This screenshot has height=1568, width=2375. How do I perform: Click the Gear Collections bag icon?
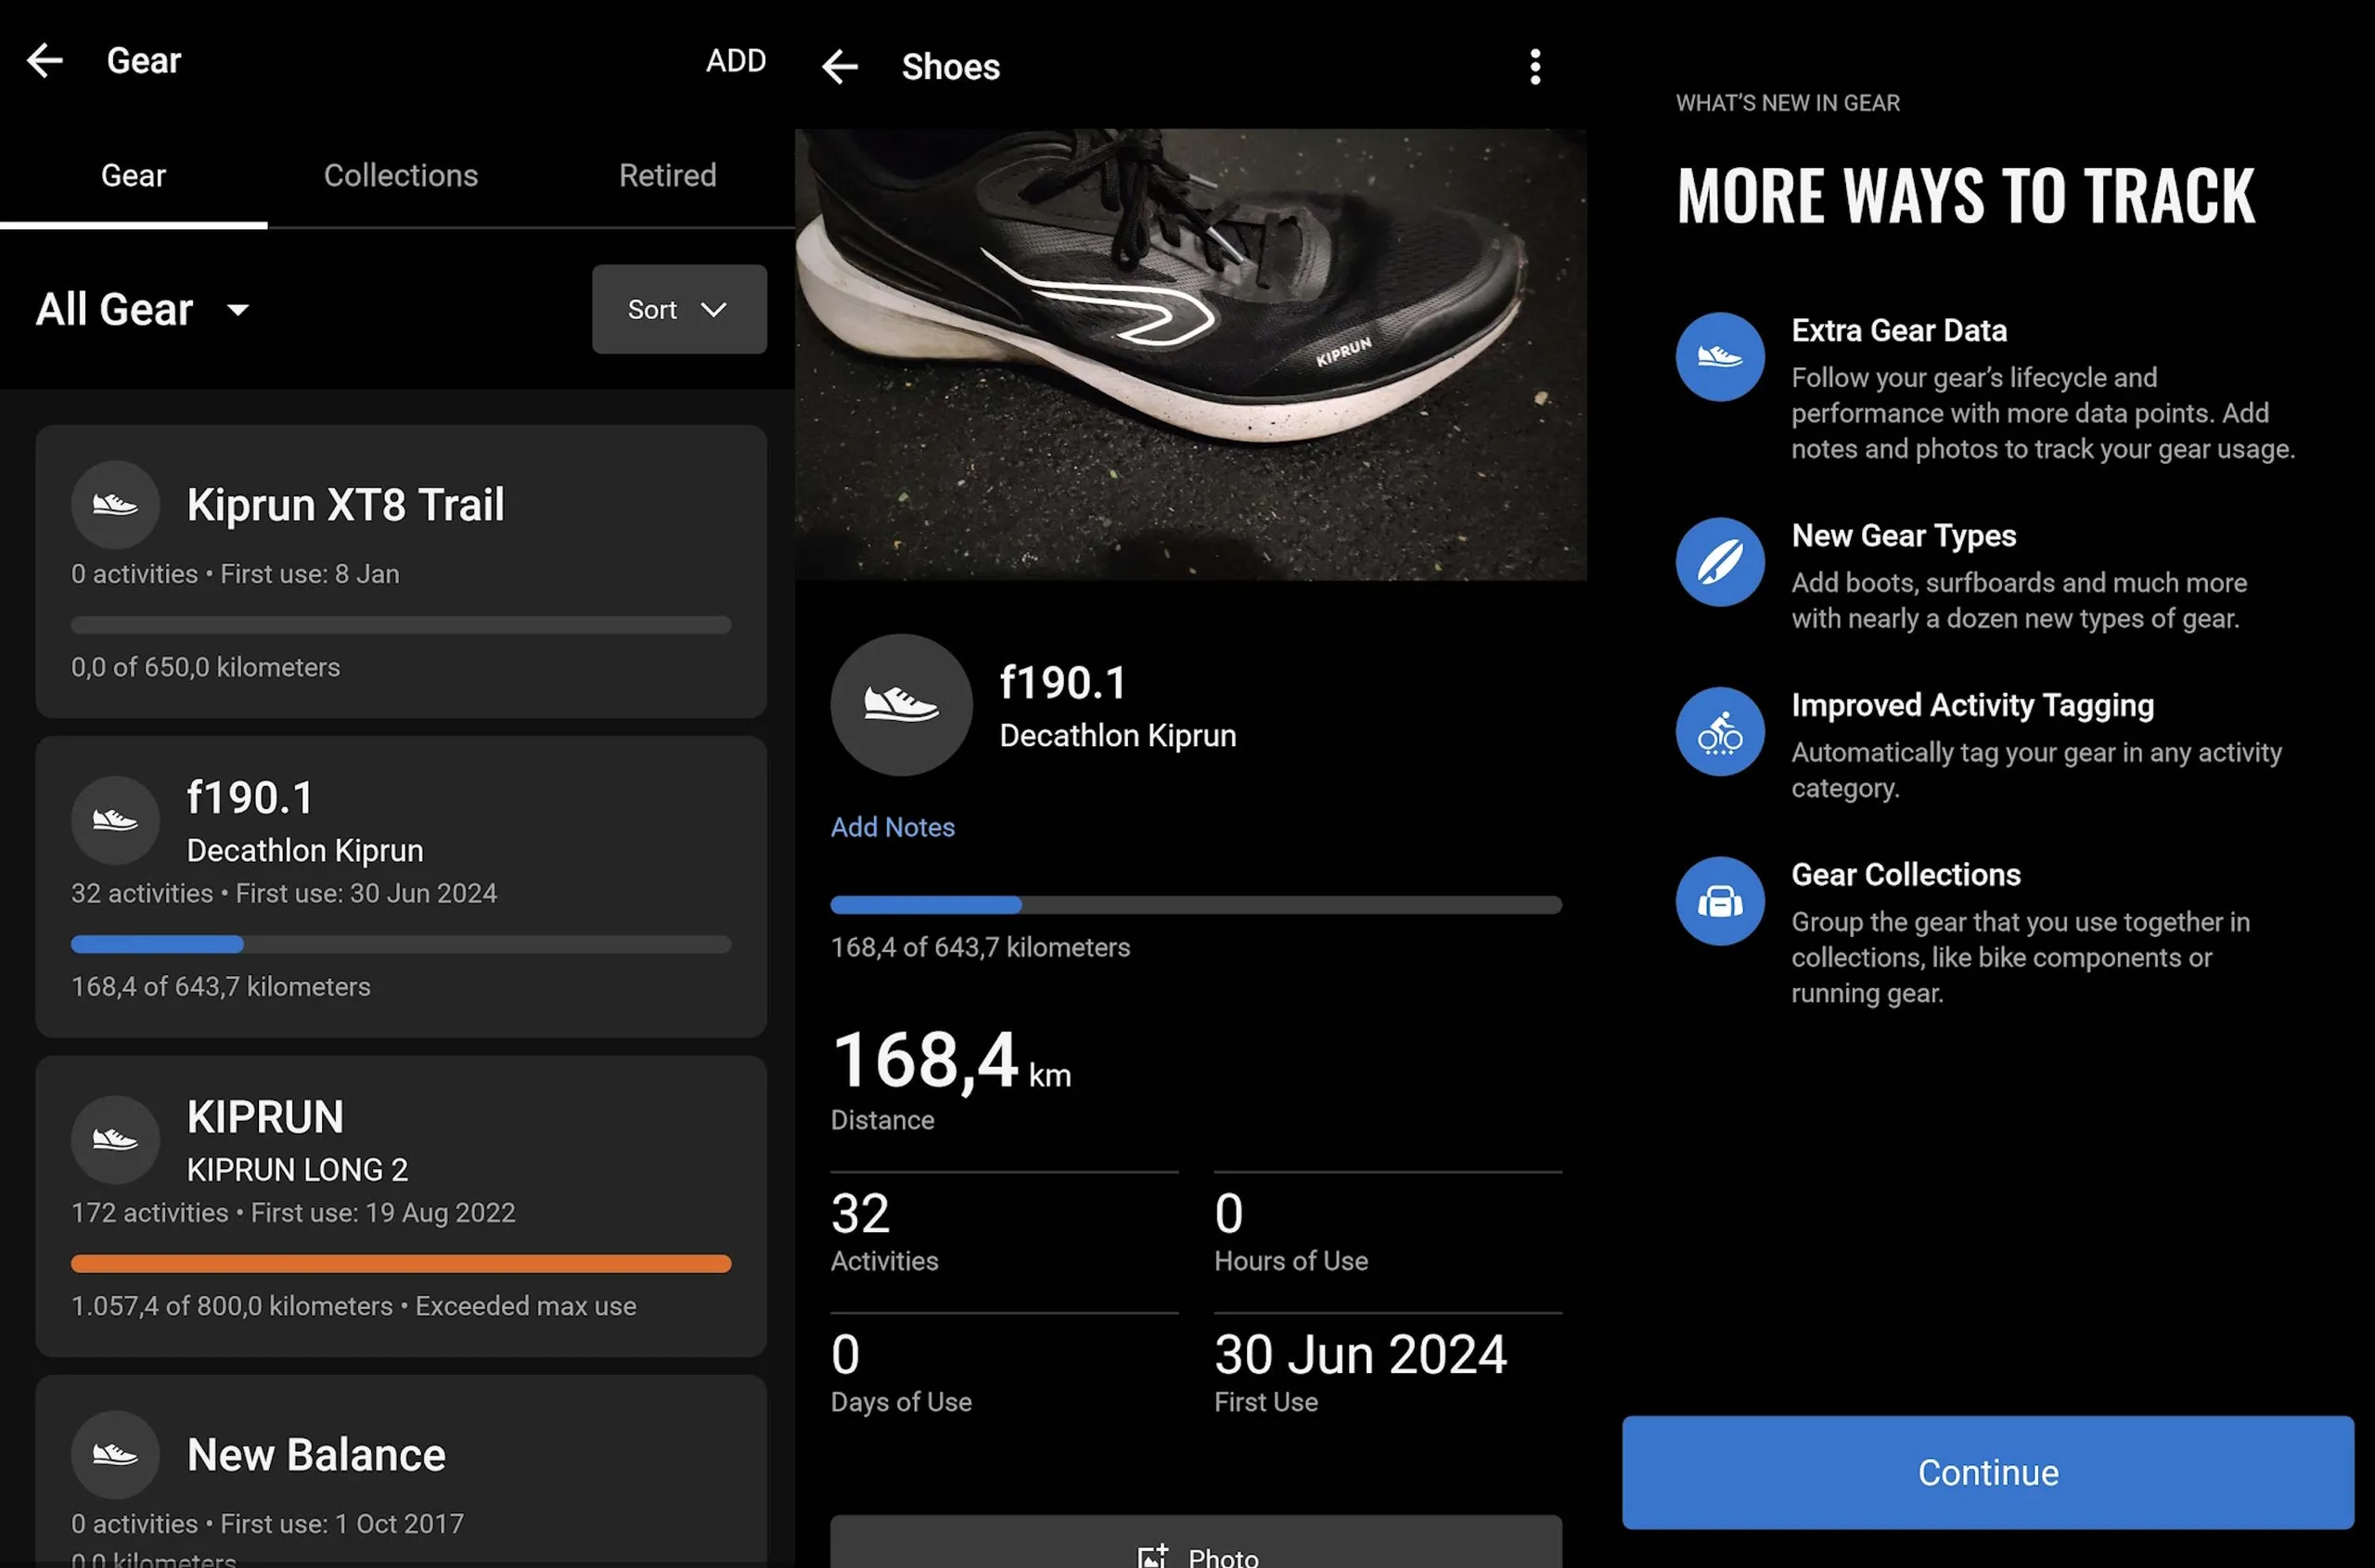pos(1719,901)
